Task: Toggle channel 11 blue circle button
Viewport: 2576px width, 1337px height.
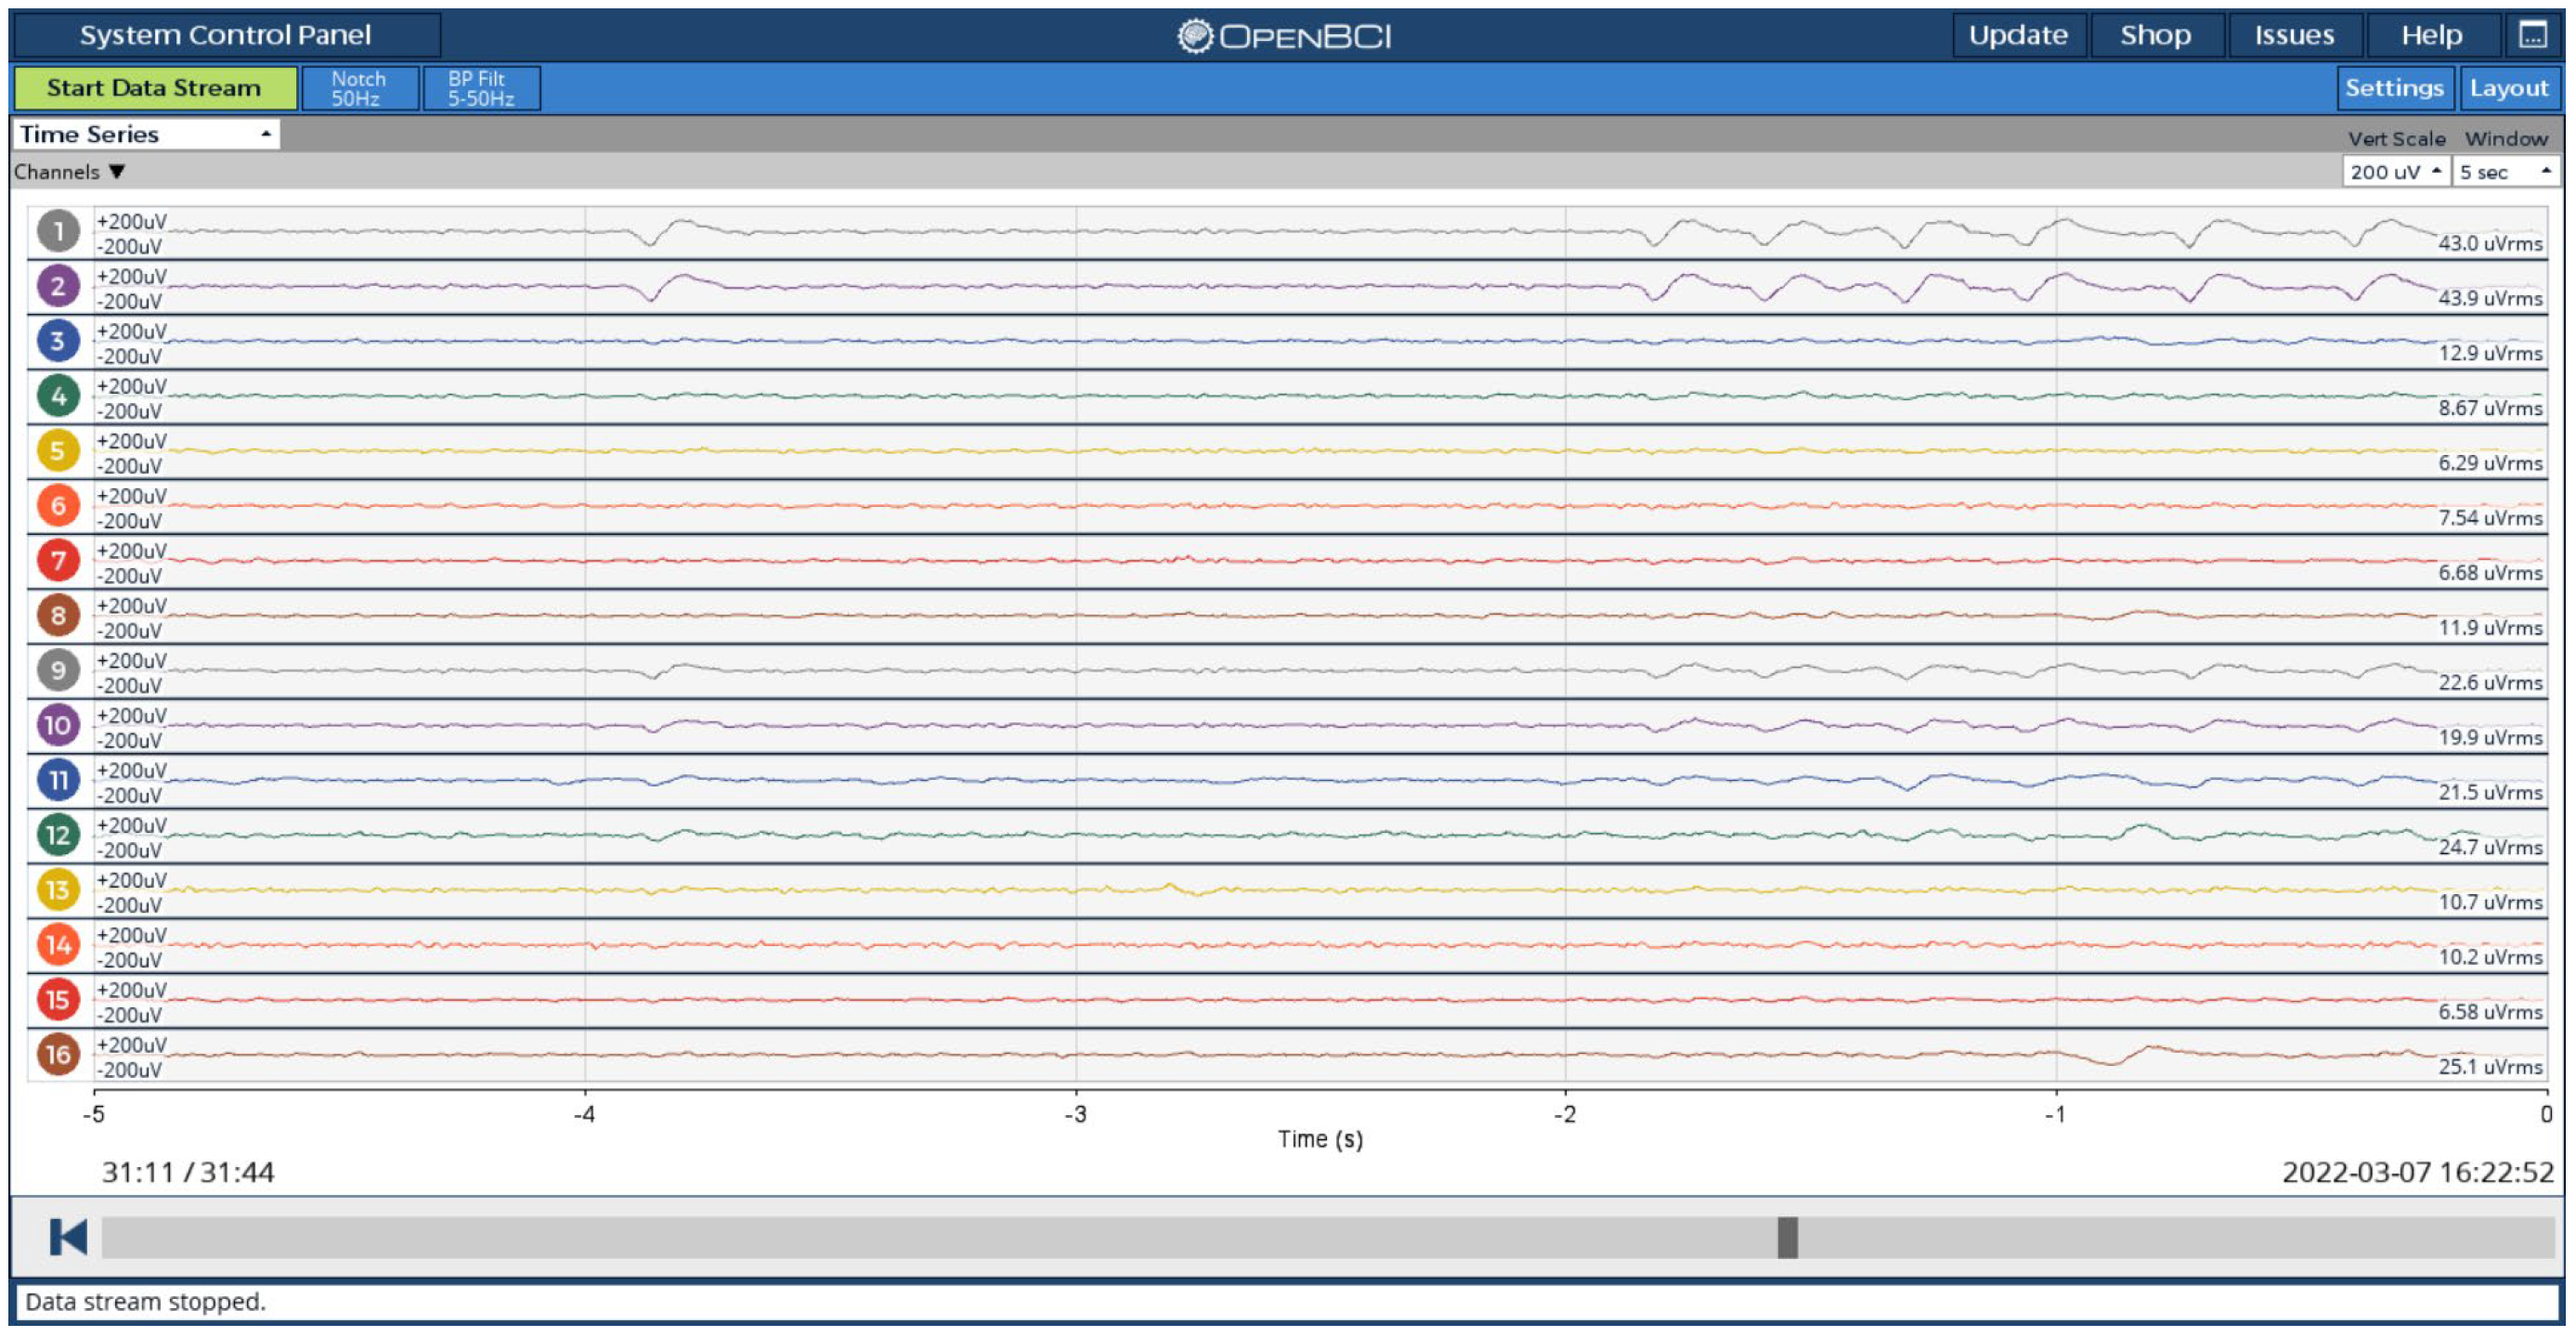Action: pos(58,781)
